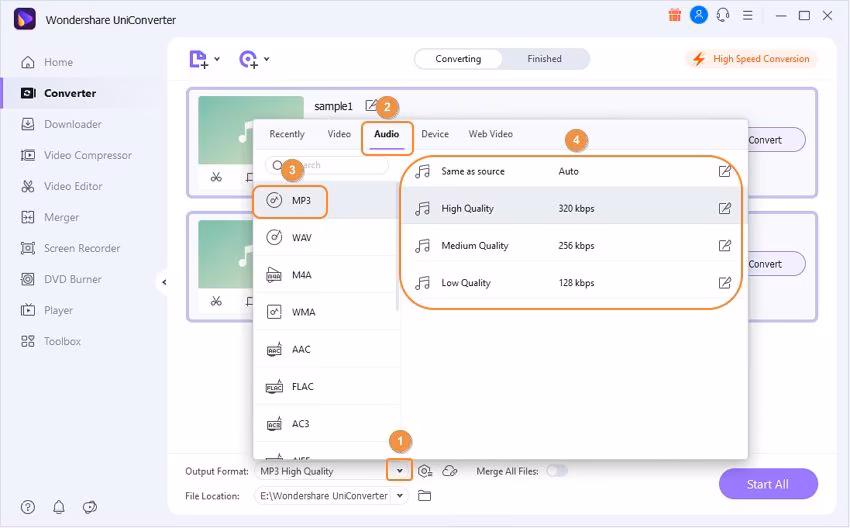Open the Recently format tab
This screenshot has height=528, width=850.
[287, 134]
